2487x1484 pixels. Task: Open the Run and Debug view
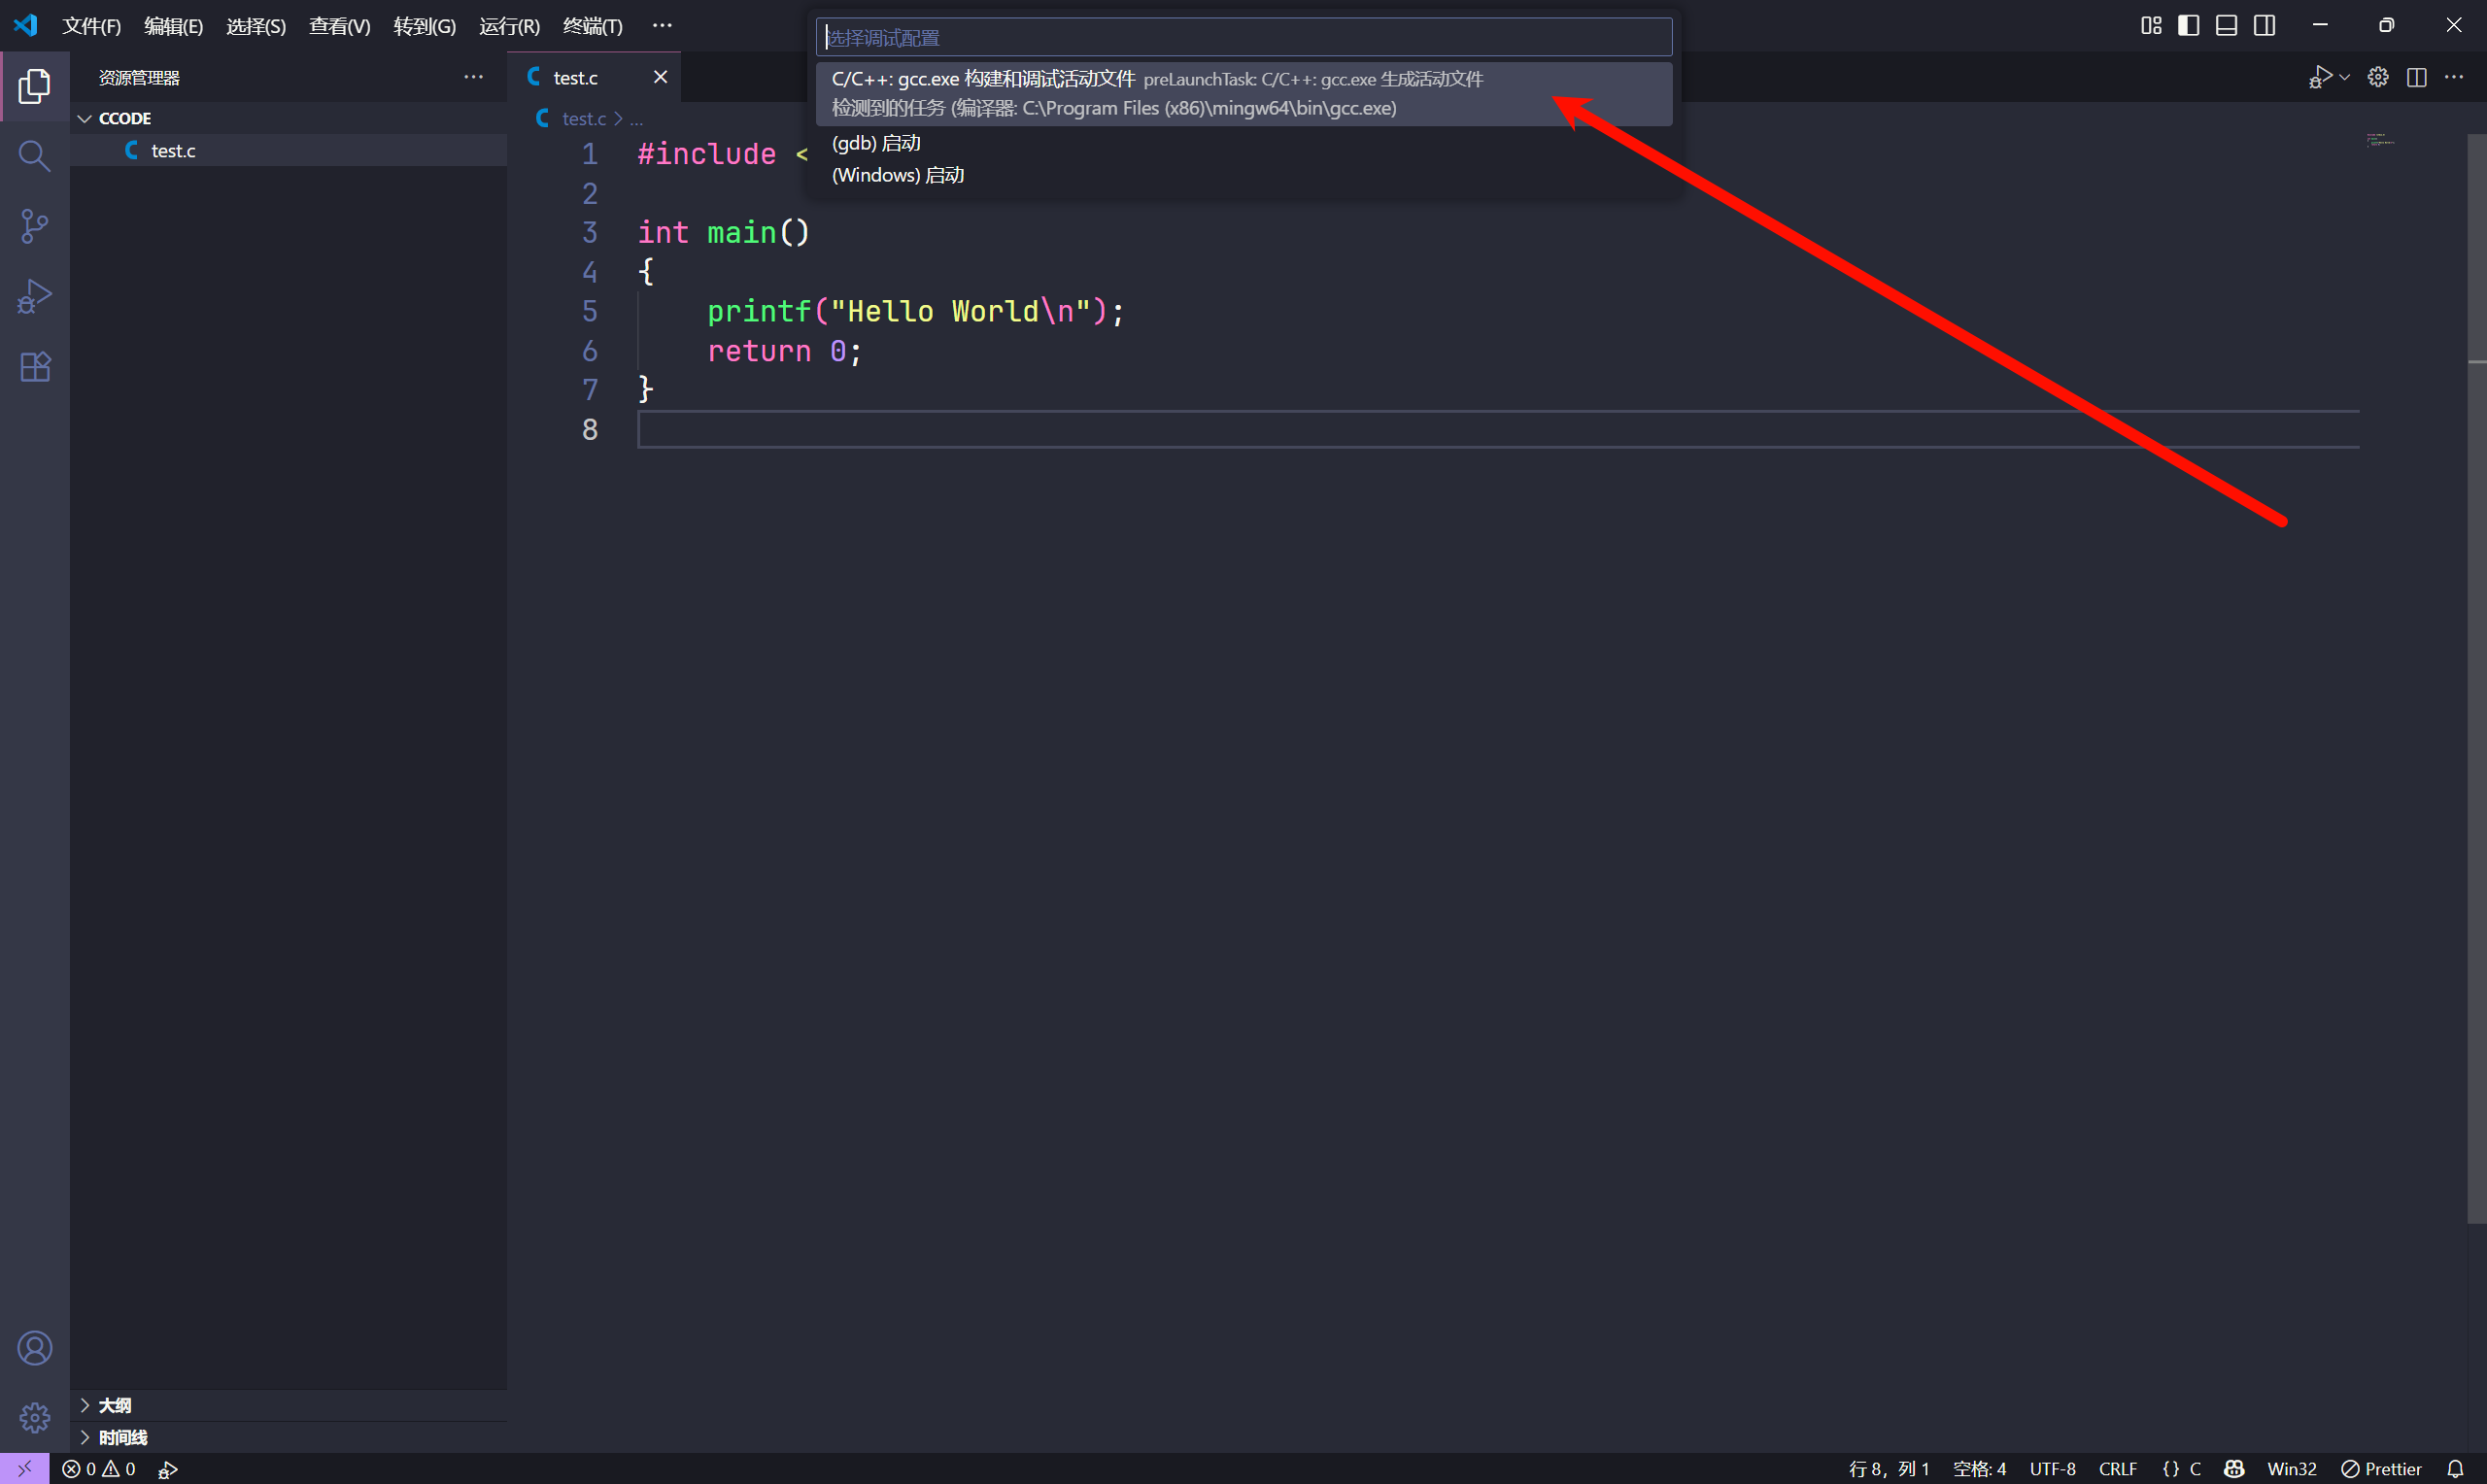pyautogui.click(x=34, y=297)
